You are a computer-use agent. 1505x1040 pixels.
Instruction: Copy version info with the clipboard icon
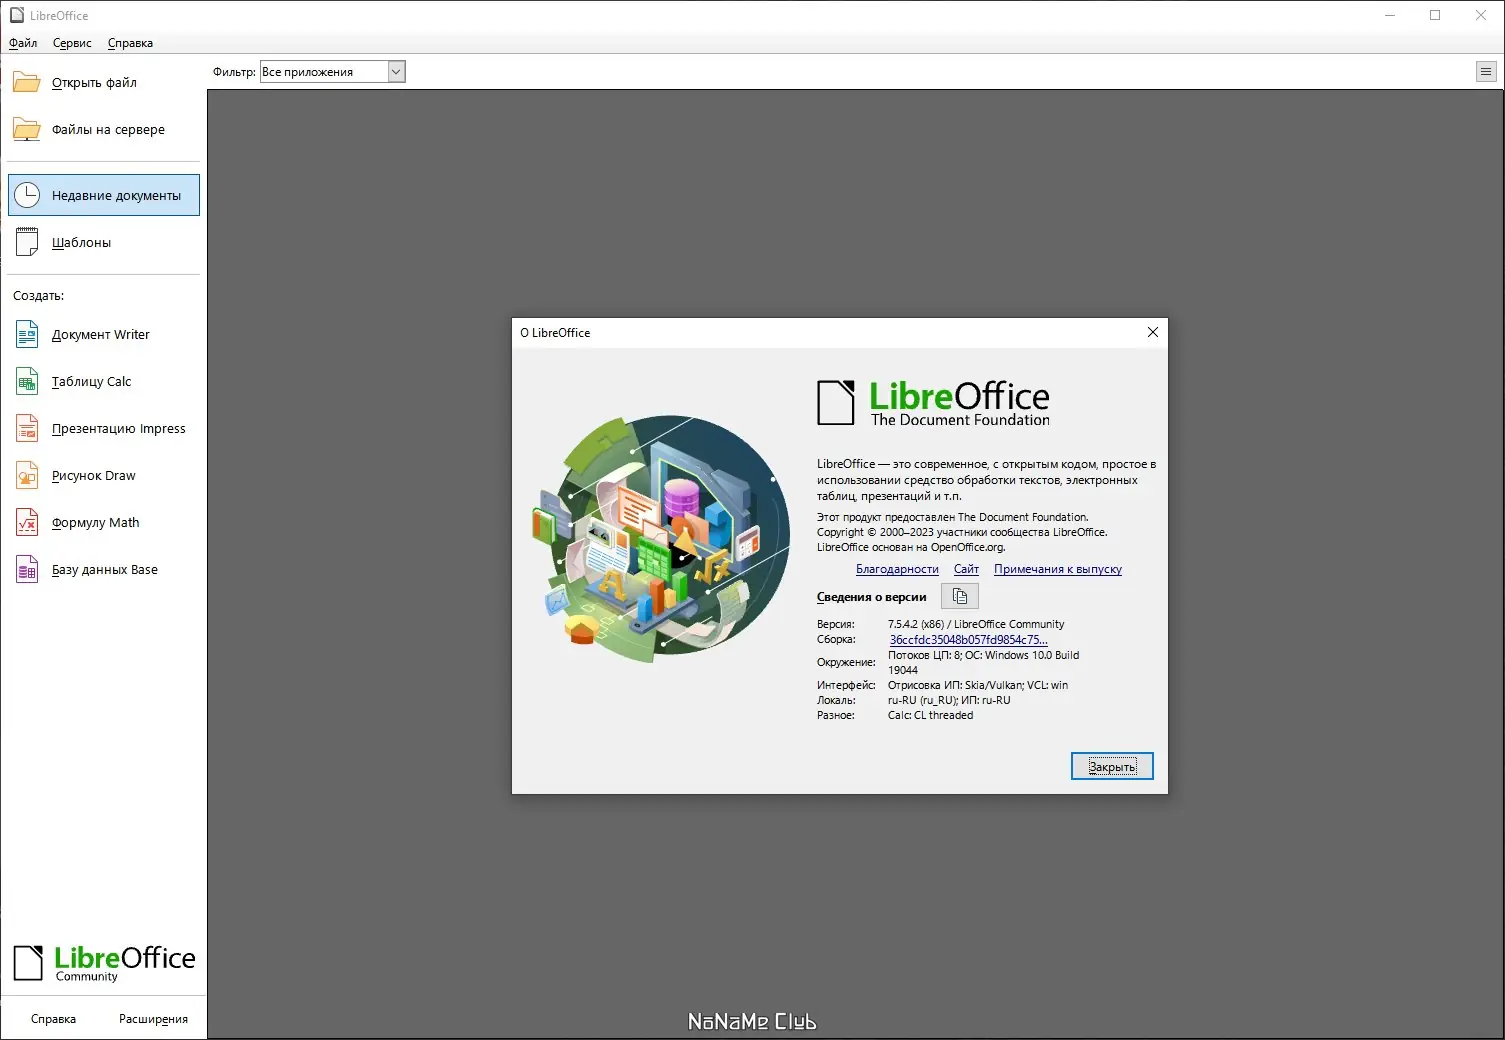click(960, 596)
